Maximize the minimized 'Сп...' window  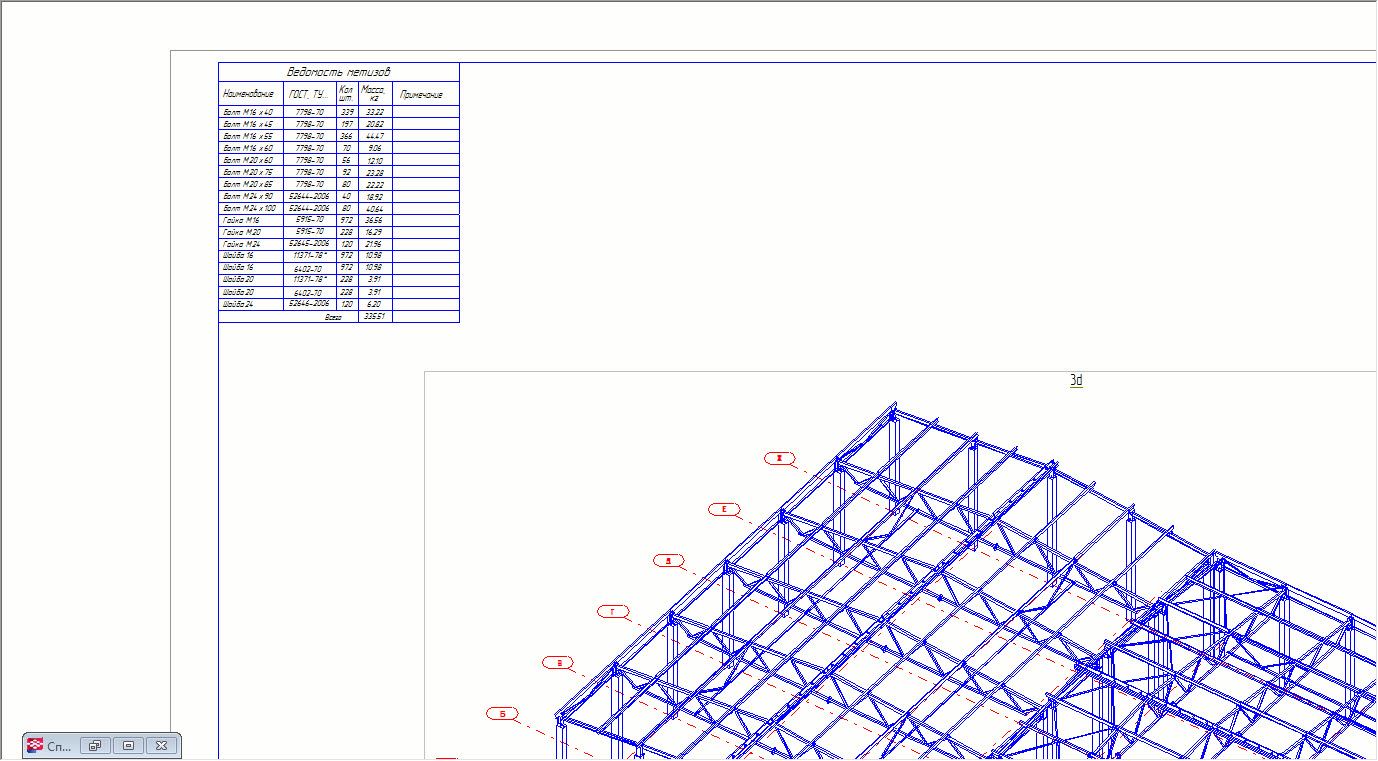pyautogui.click(x=128, y=746)
